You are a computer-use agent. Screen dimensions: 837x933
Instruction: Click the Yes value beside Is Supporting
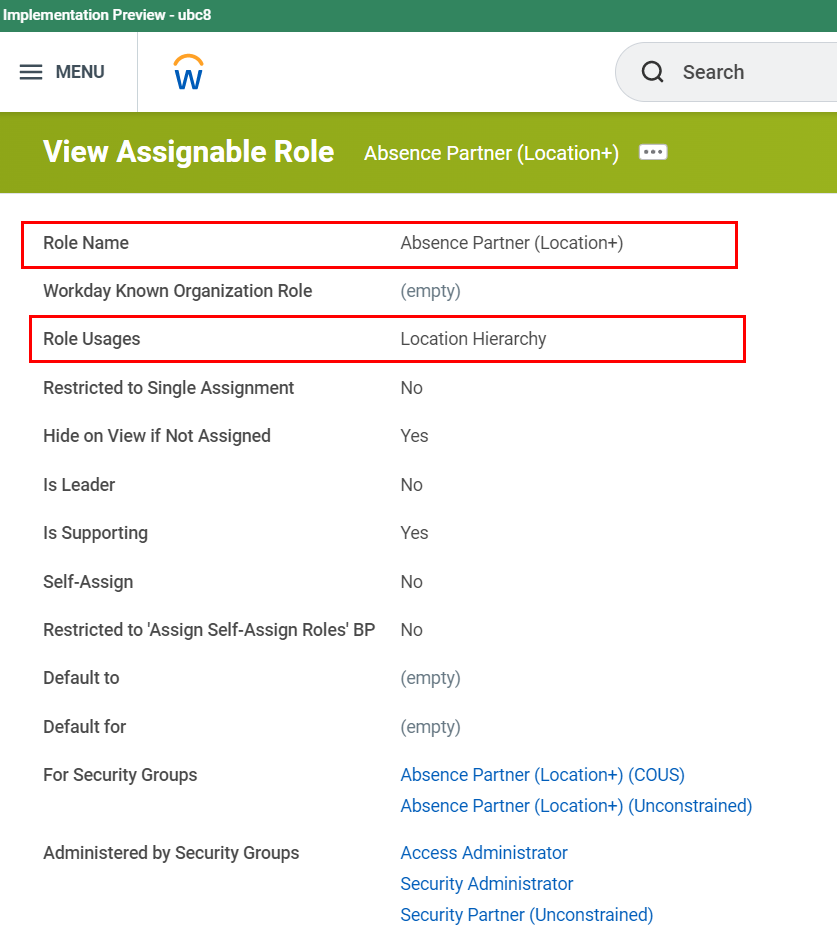[x=414, y=533]
